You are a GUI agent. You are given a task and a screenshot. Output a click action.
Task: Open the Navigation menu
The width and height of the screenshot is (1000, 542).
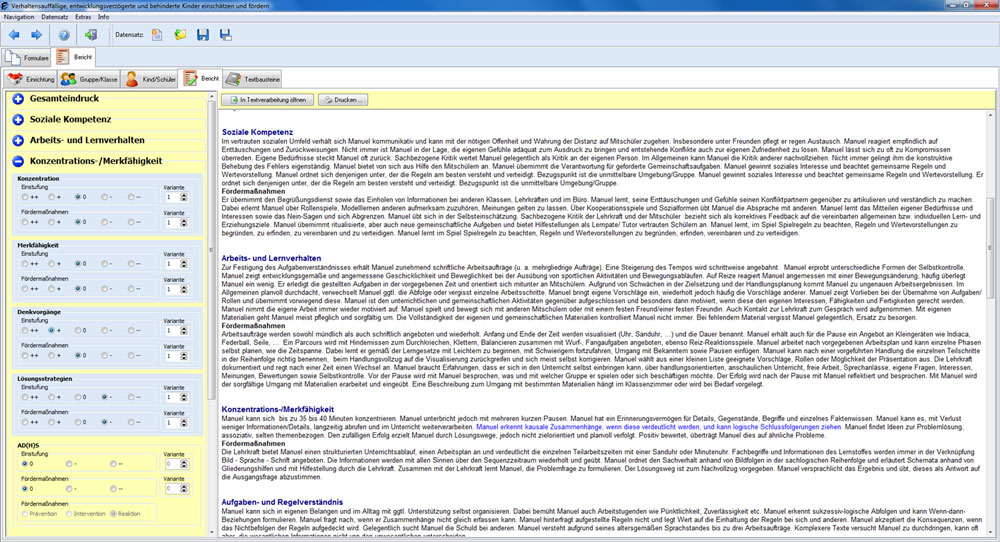pyautogui.click(x=19, y=17)
